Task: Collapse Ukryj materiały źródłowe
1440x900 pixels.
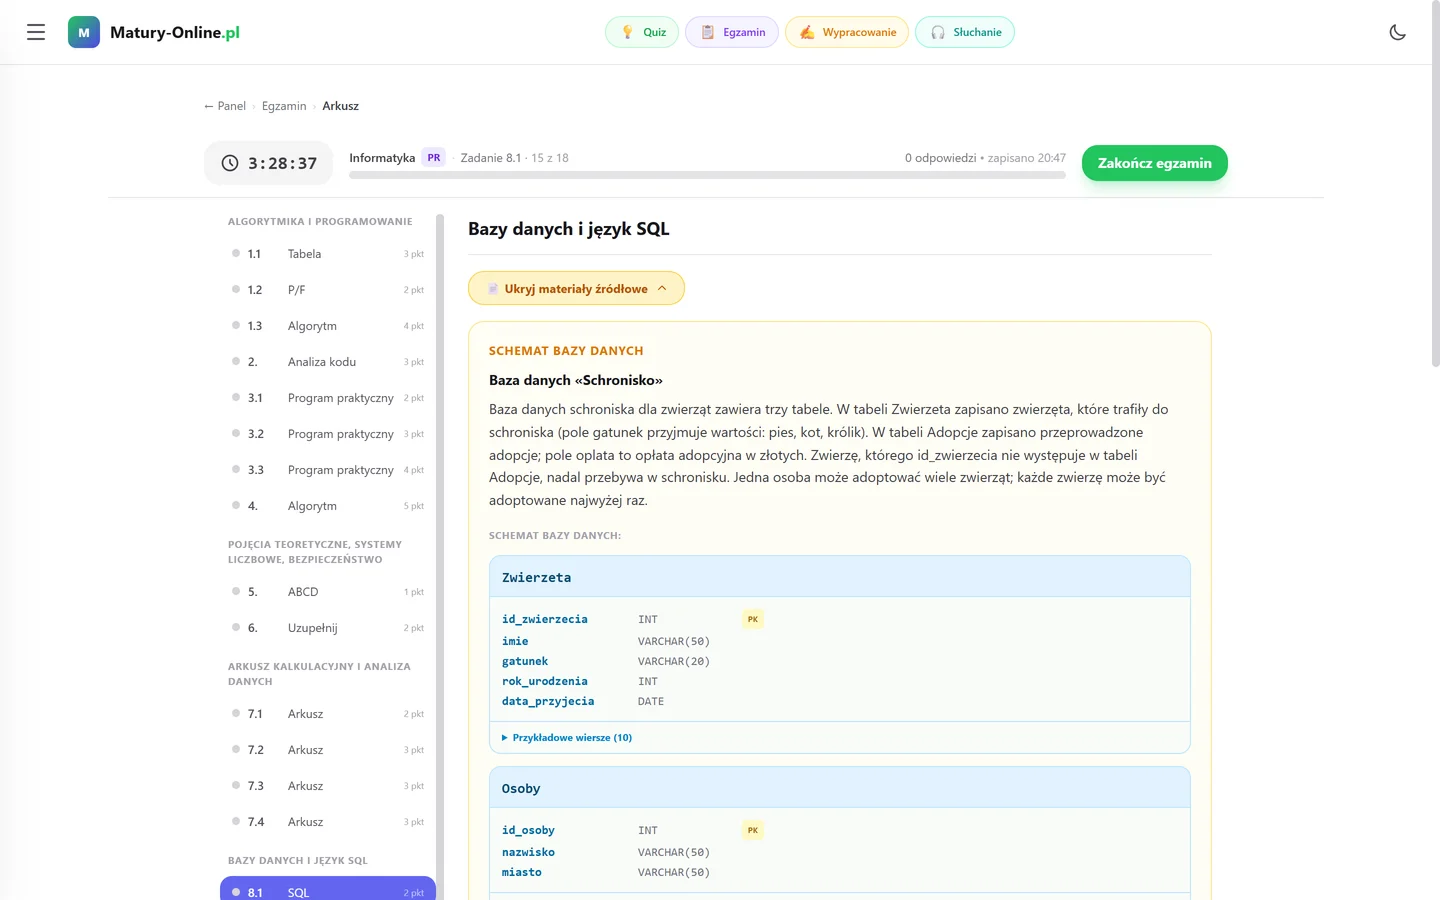Action: pyautogui.click(x=576, y=288)
